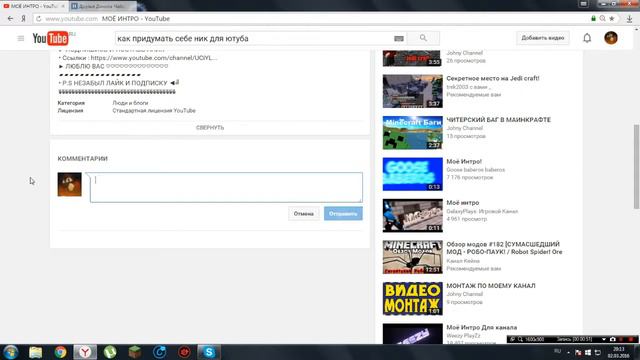This screenshot has height=360, width=640.
Task: Open uTorrent from the taskbar
Action: click(110, 352)
